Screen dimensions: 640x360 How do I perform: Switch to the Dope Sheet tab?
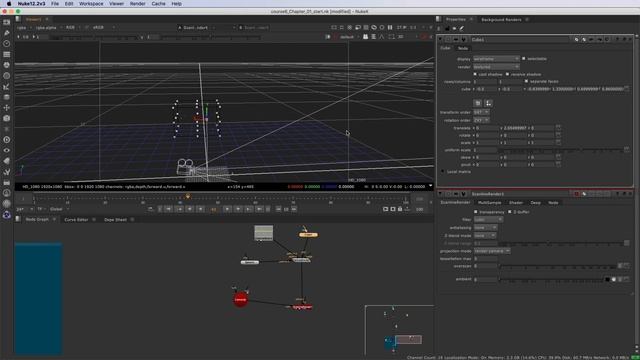point(115,220)
